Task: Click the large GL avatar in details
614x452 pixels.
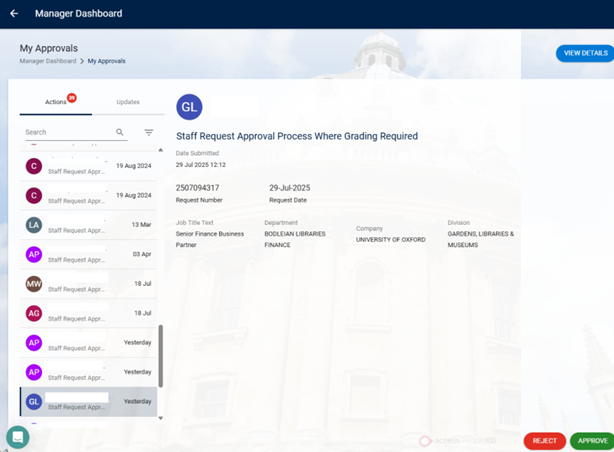Action: (189, 107)
